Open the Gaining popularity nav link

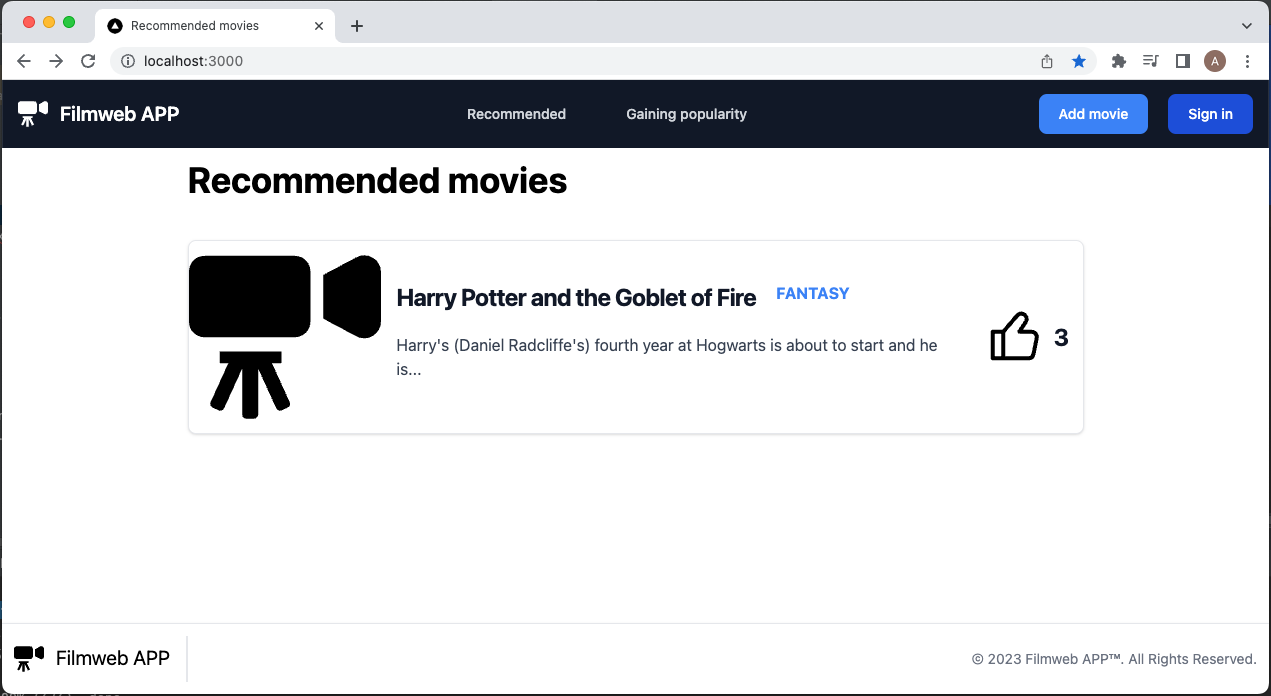[x=686, y=114]
